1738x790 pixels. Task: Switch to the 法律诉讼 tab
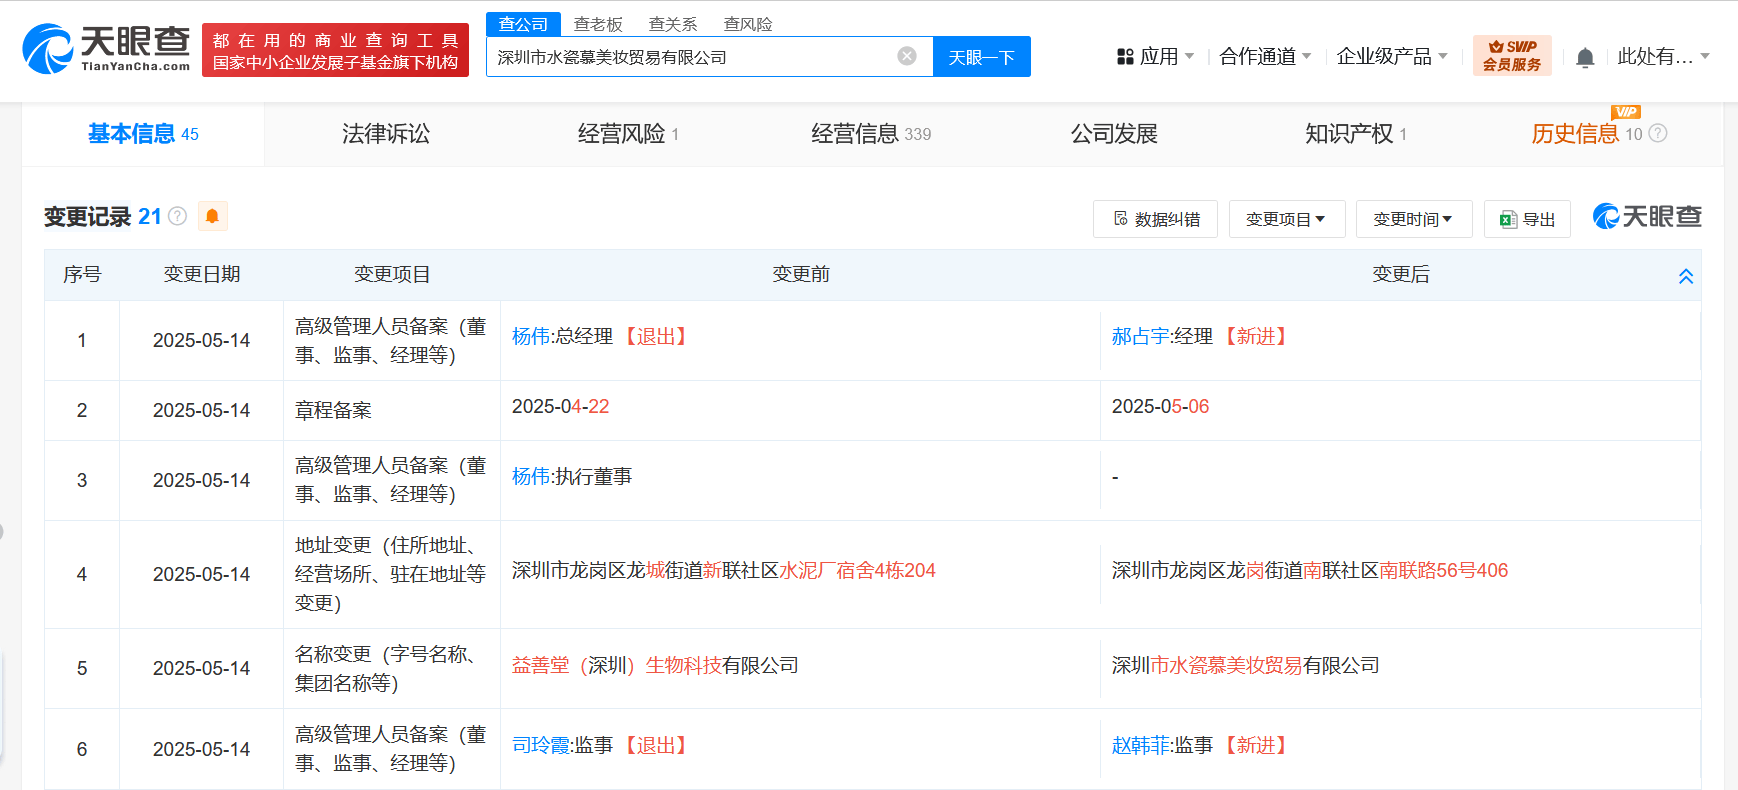tap(386, 134)
